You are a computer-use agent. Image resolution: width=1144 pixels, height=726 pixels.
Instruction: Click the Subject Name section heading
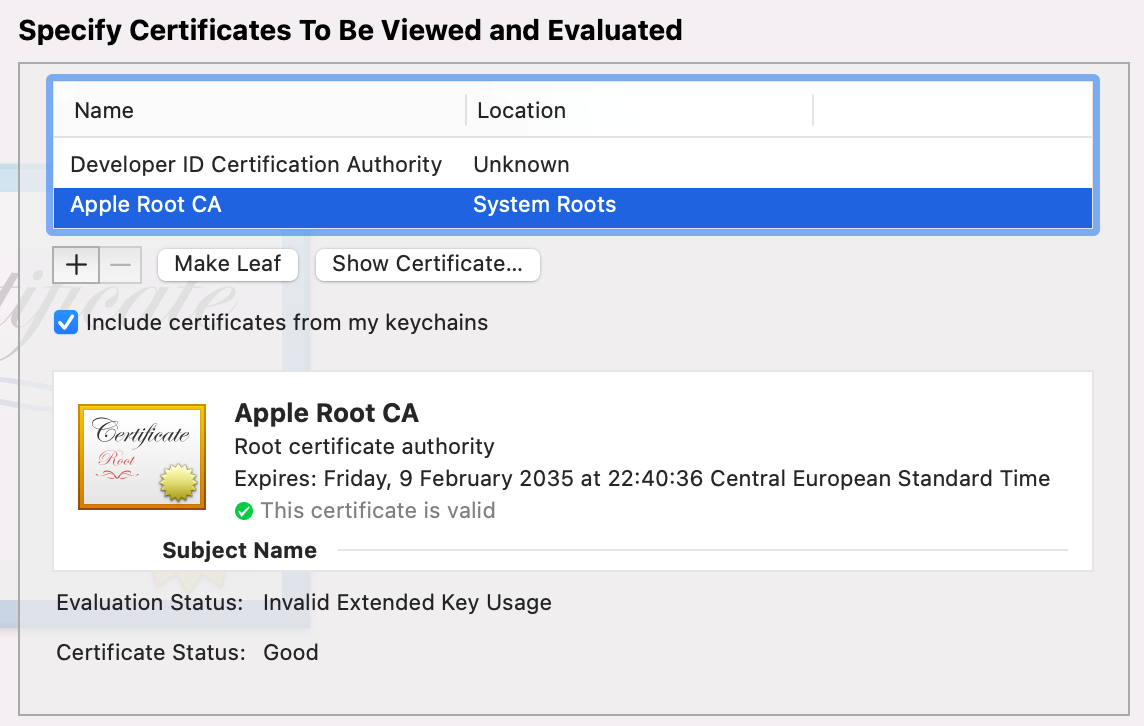coord(239,550)
